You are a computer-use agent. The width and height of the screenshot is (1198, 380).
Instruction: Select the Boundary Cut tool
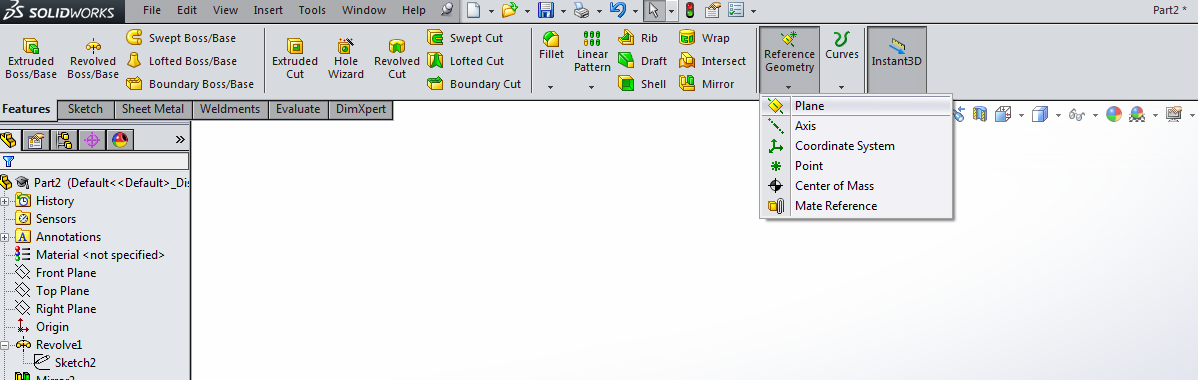tap(474, 84)
